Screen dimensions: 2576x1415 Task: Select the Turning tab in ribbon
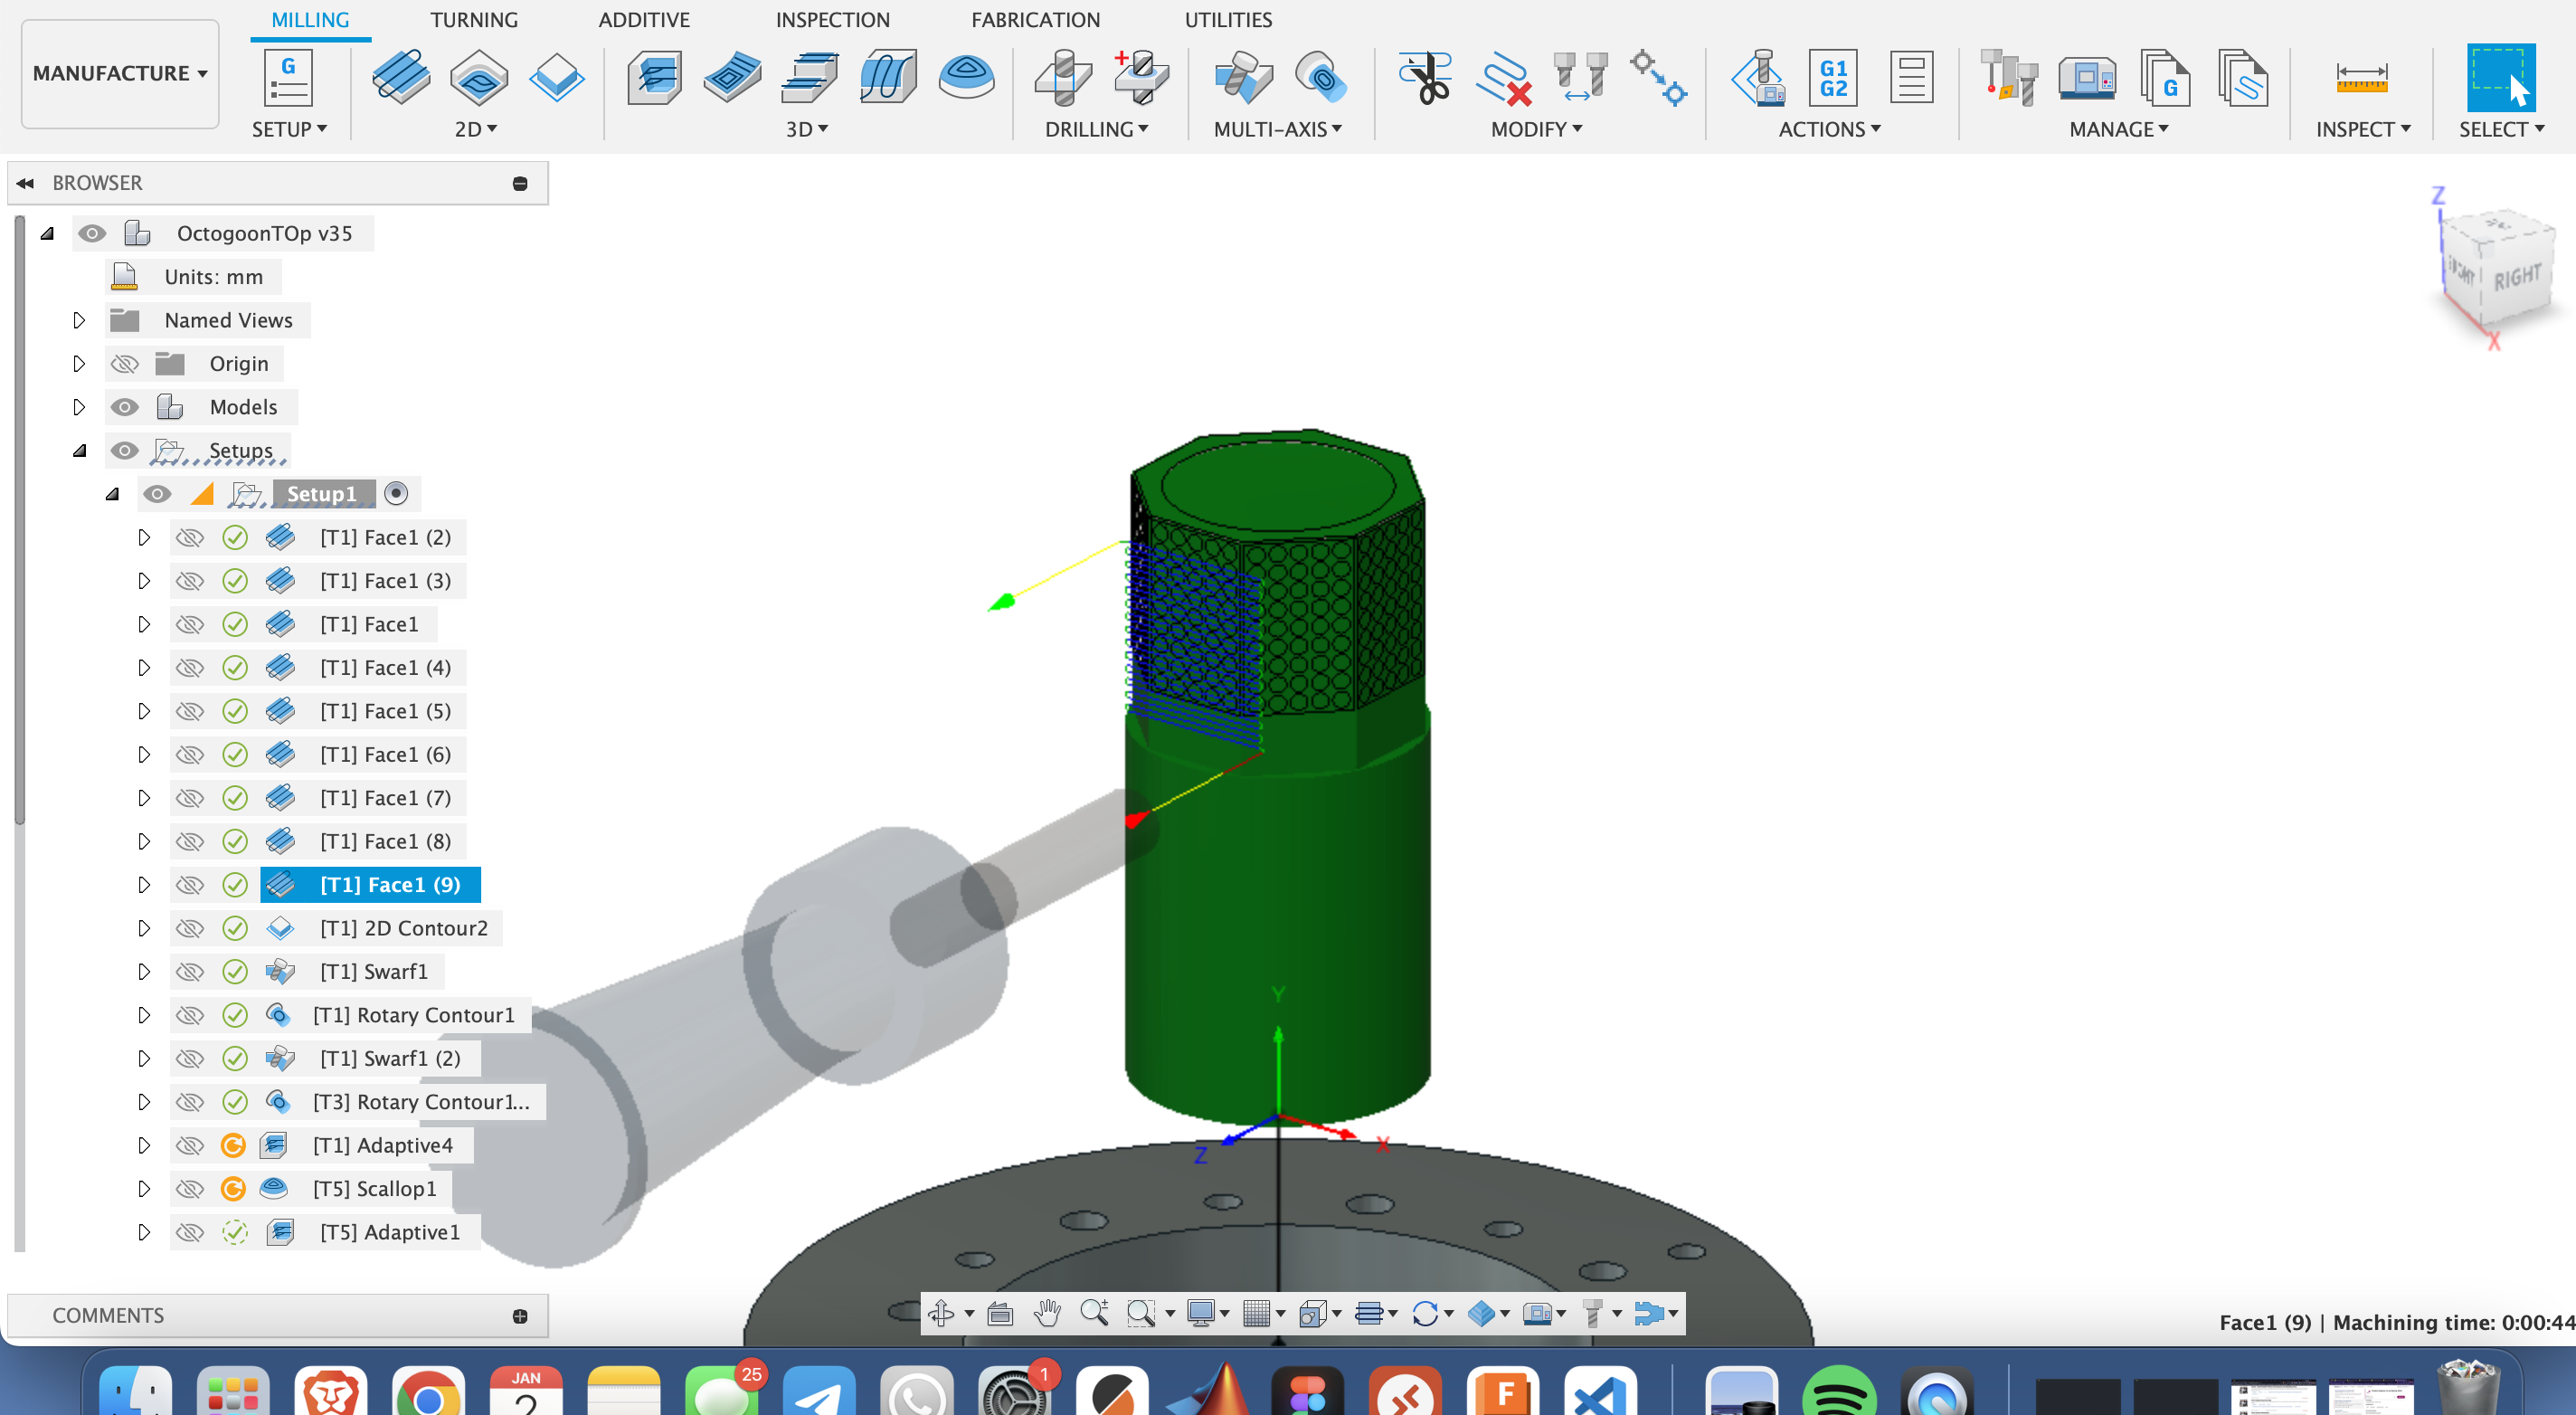pyautogui.click(x=472, y=19)
